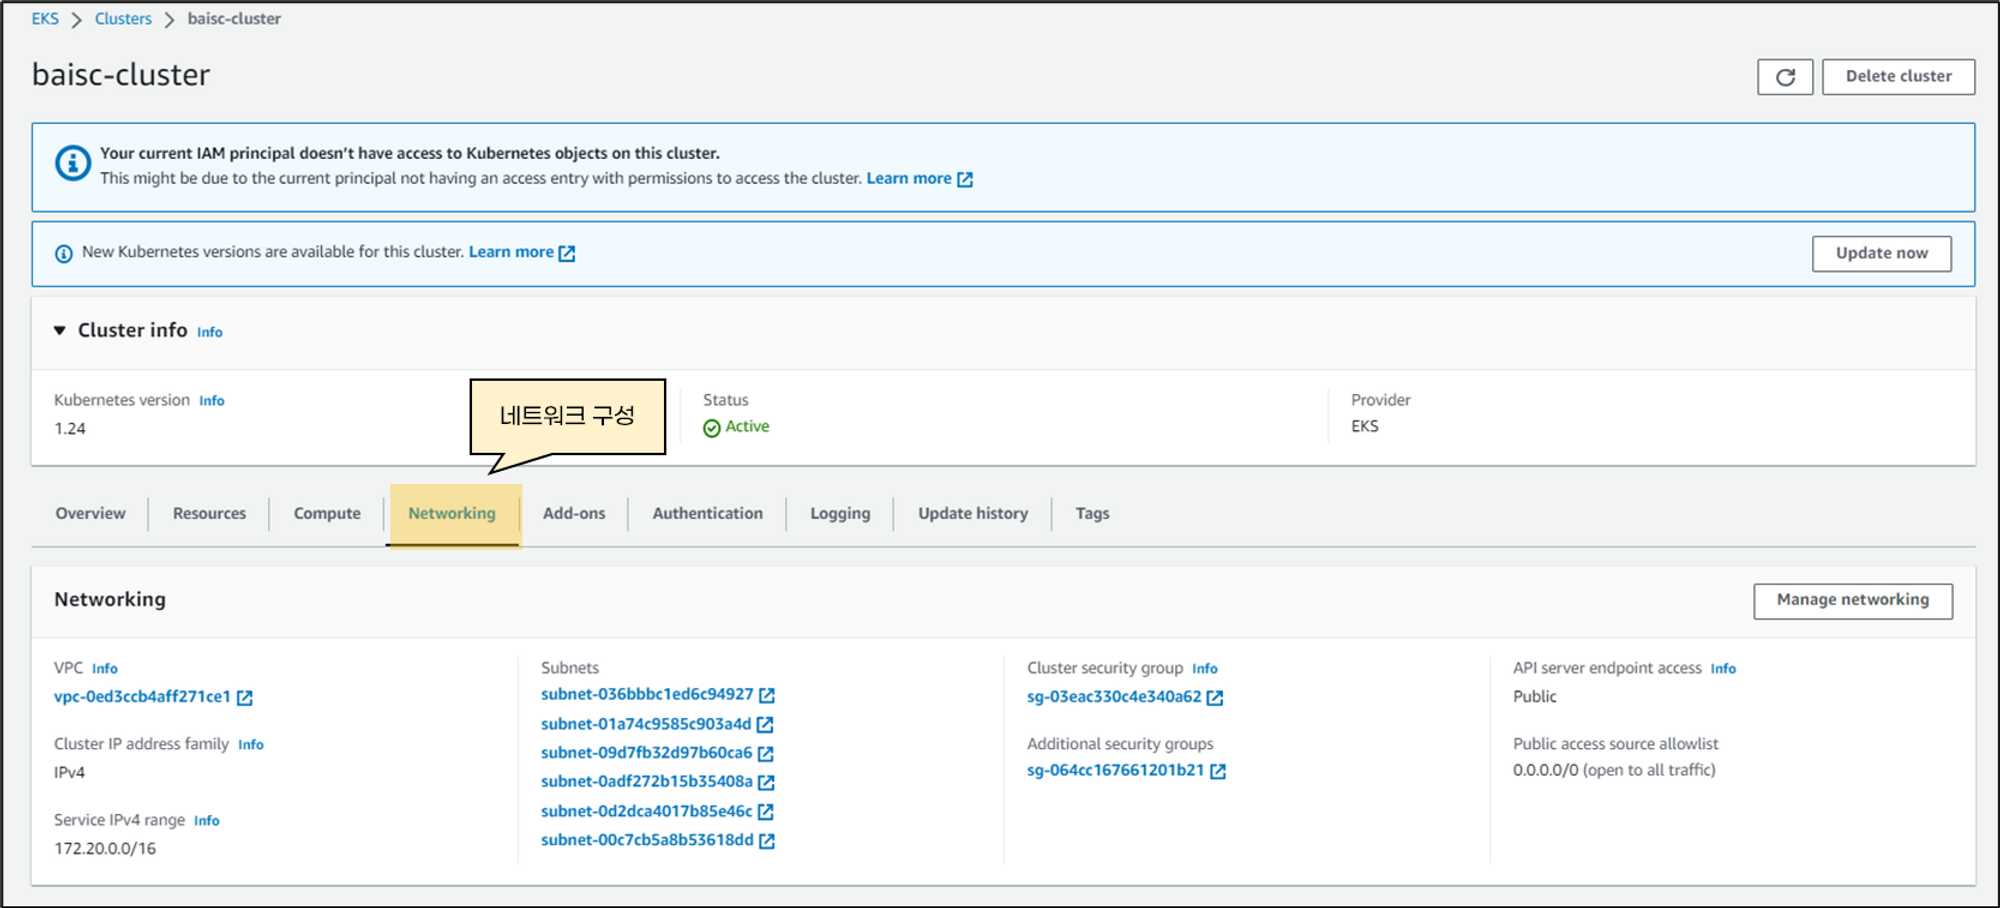The height and width of the screenshot is (908, 2000).
Task: Select the Kubernetes version value 1.24
Action: click(70, 429)
